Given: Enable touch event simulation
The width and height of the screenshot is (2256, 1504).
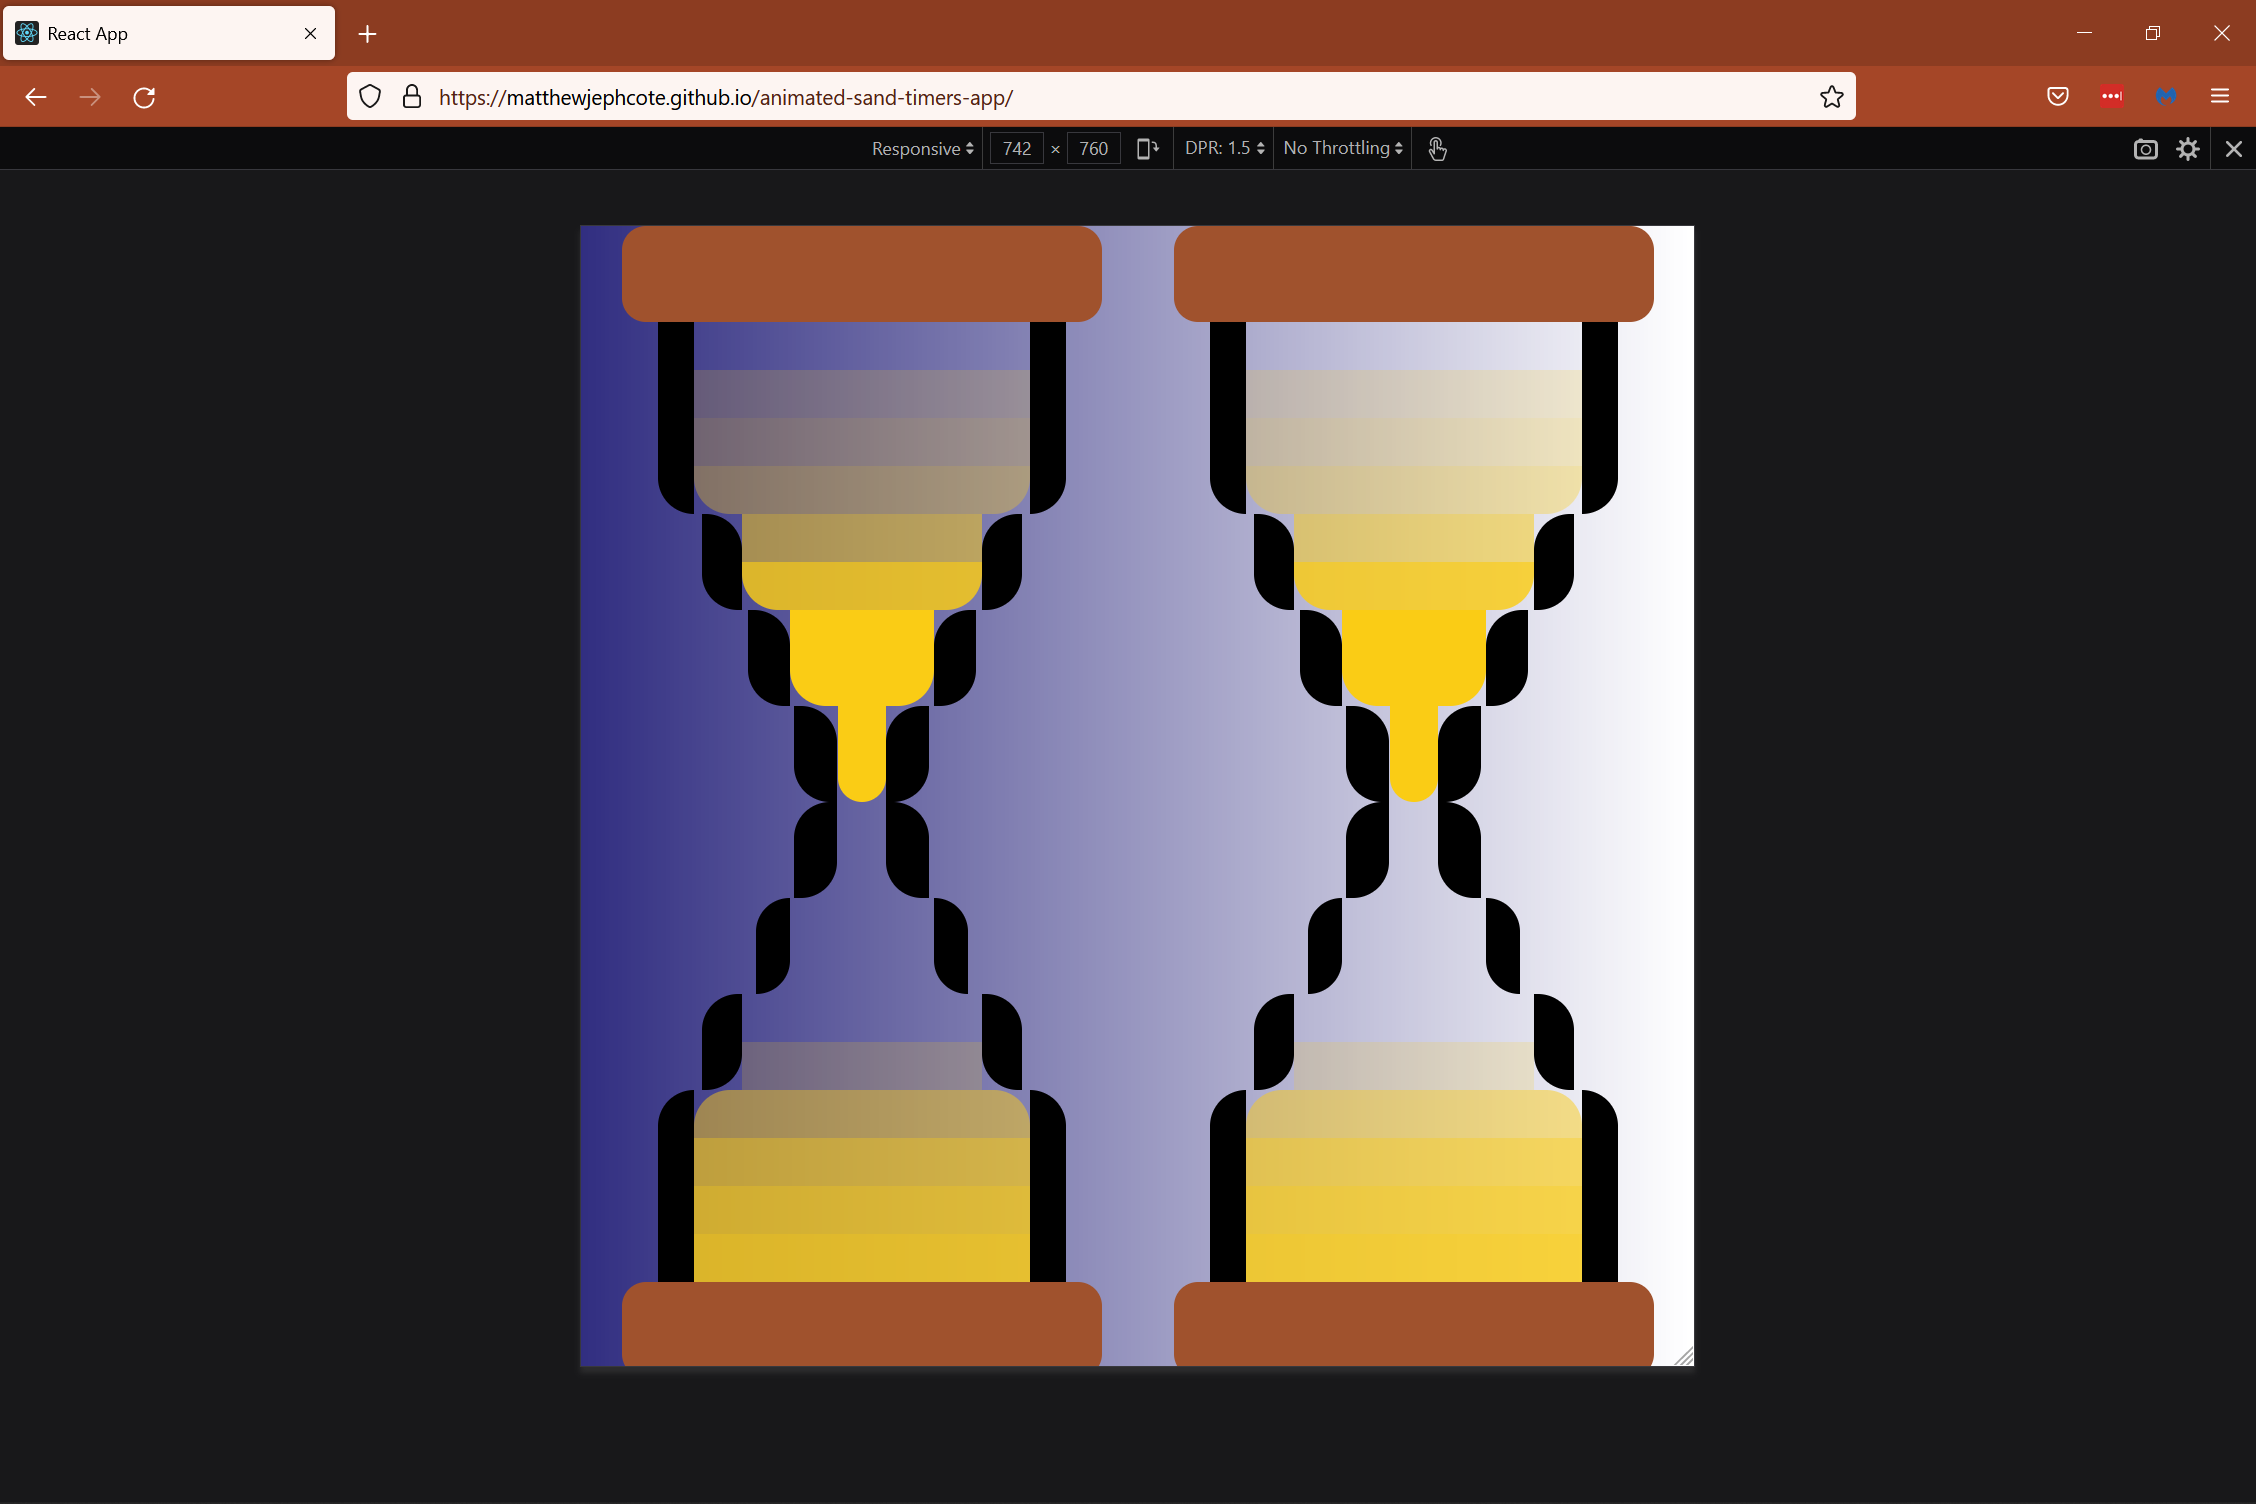Looking at the screenshot, I should point(1437,148).
